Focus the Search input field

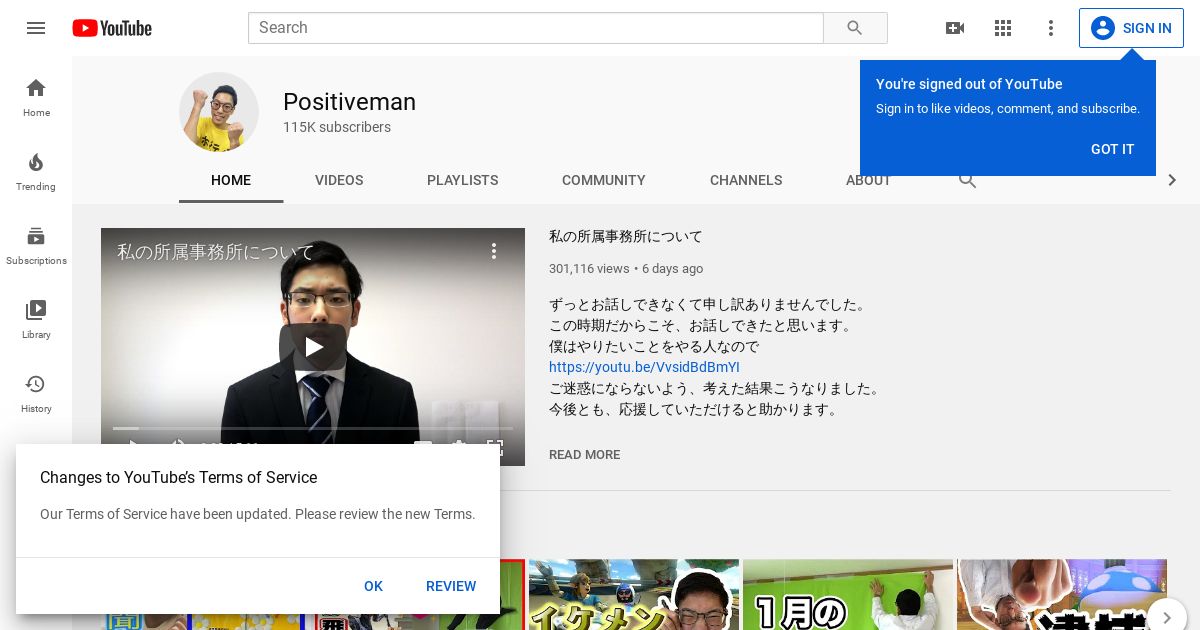(536, 28)
